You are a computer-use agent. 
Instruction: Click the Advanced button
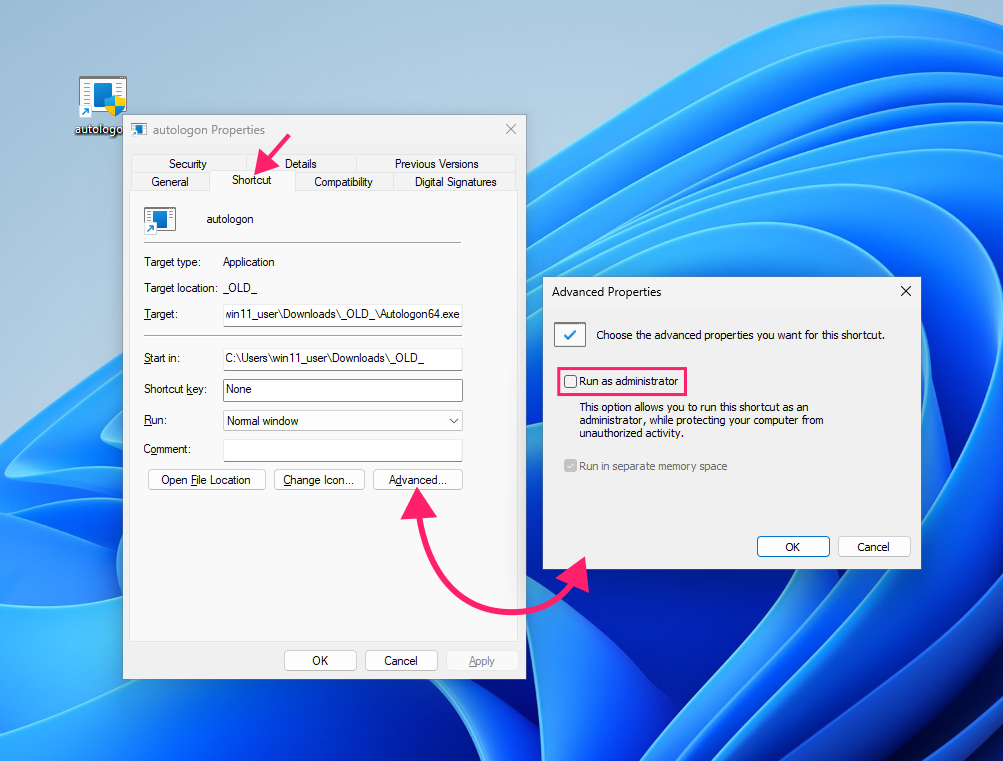(418, 480)
